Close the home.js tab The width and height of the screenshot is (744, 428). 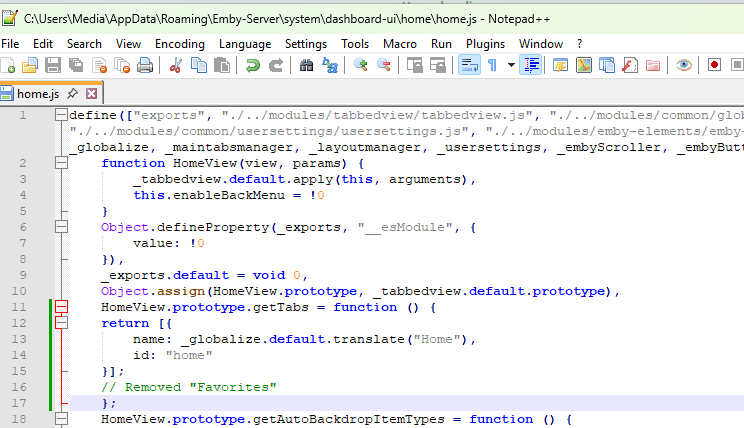92,93
